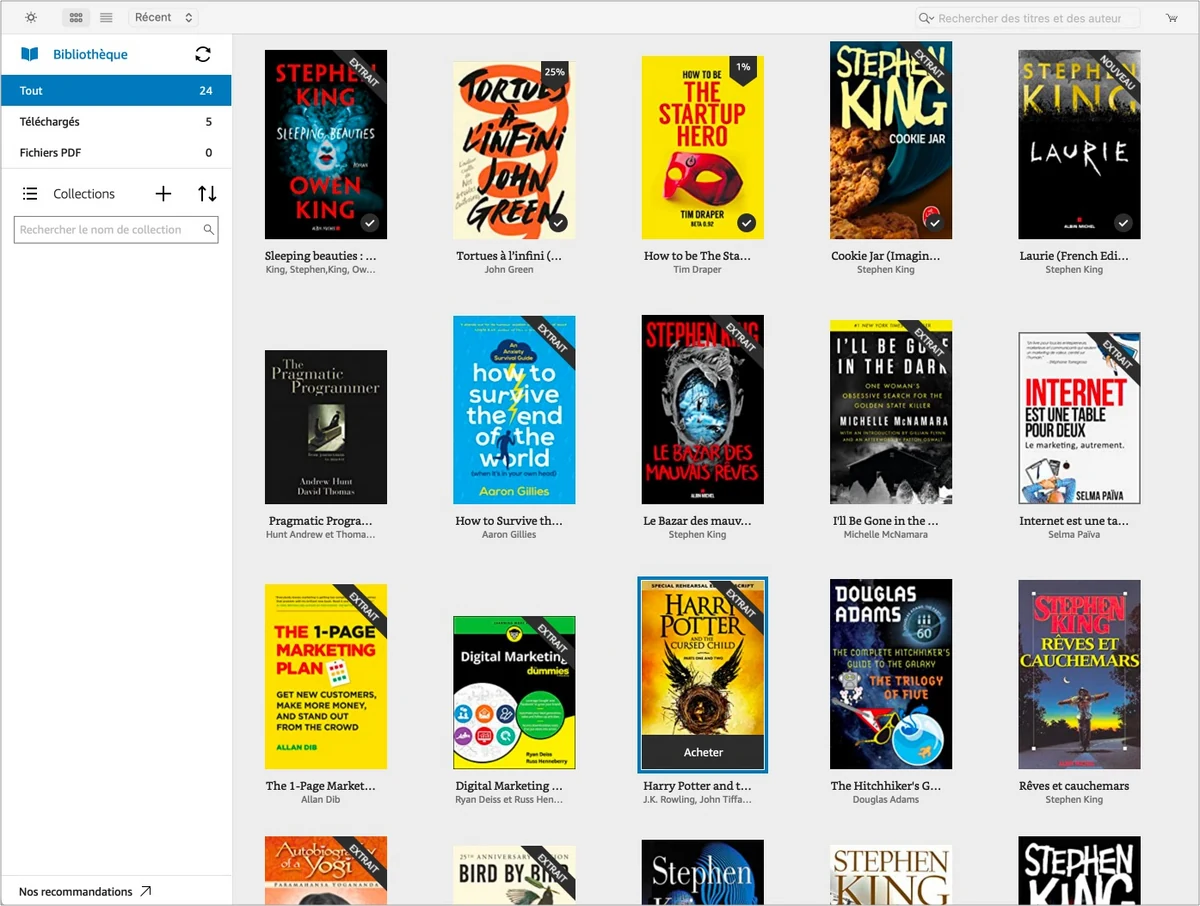
Task: Switch to list view
Action: tap(106, 18)
